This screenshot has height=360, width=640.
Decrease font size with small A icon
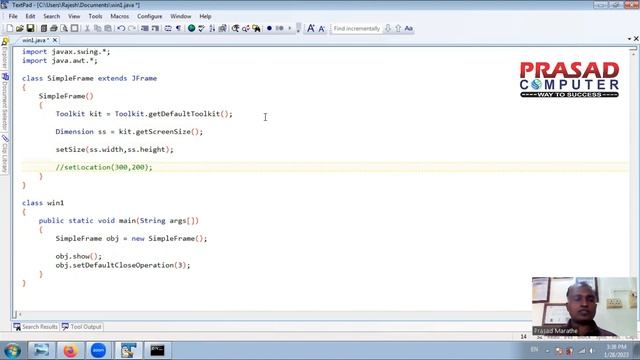(x=322, y=29)
